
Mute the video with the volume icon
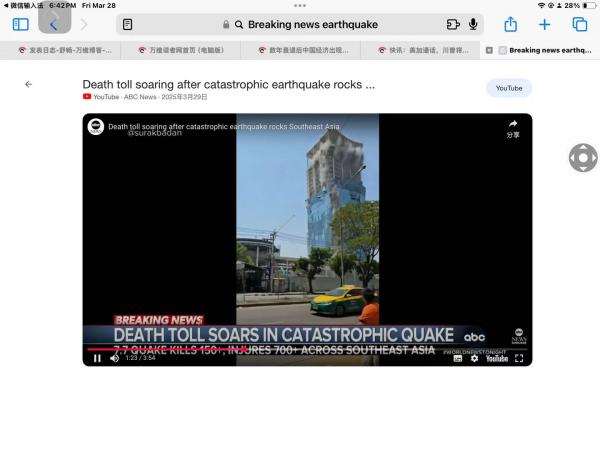tap(114, 358)
